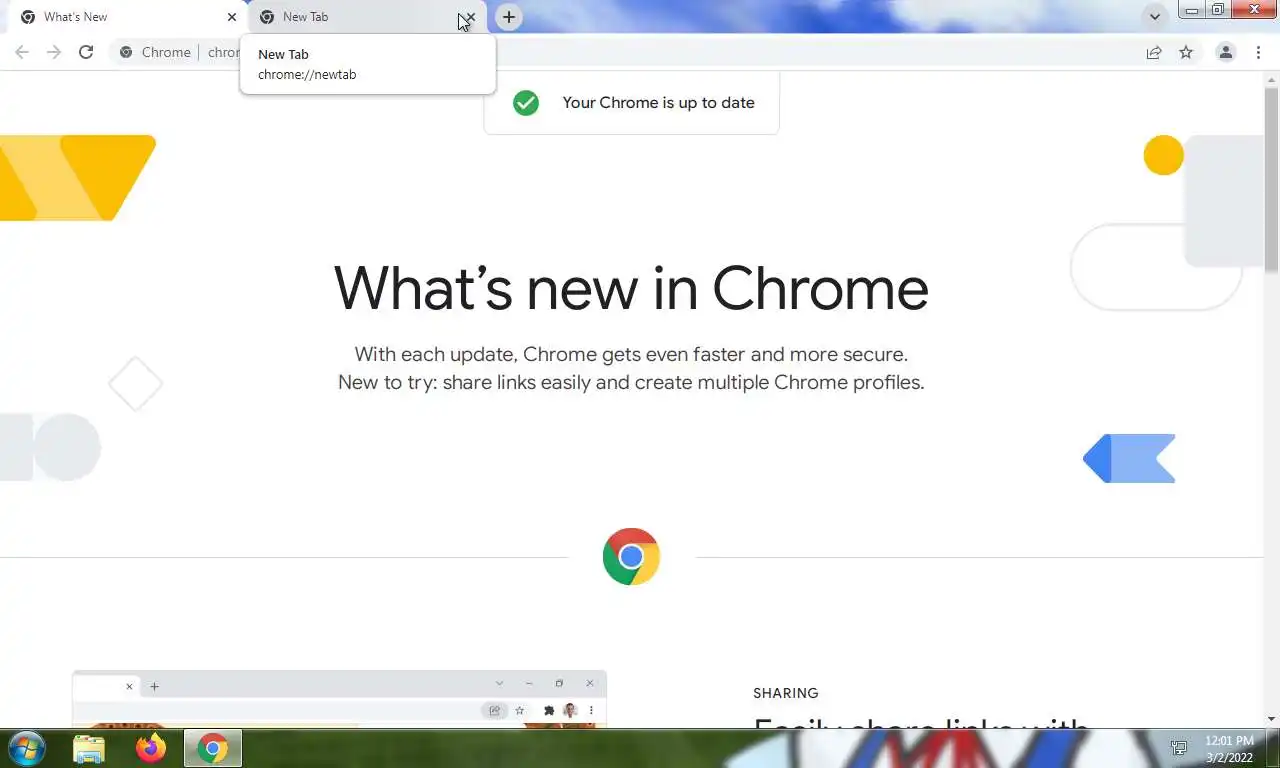The width and height of the screenshot is (1280, 768).
Task: Add a new tab with plus button
Action: point(509,17)
